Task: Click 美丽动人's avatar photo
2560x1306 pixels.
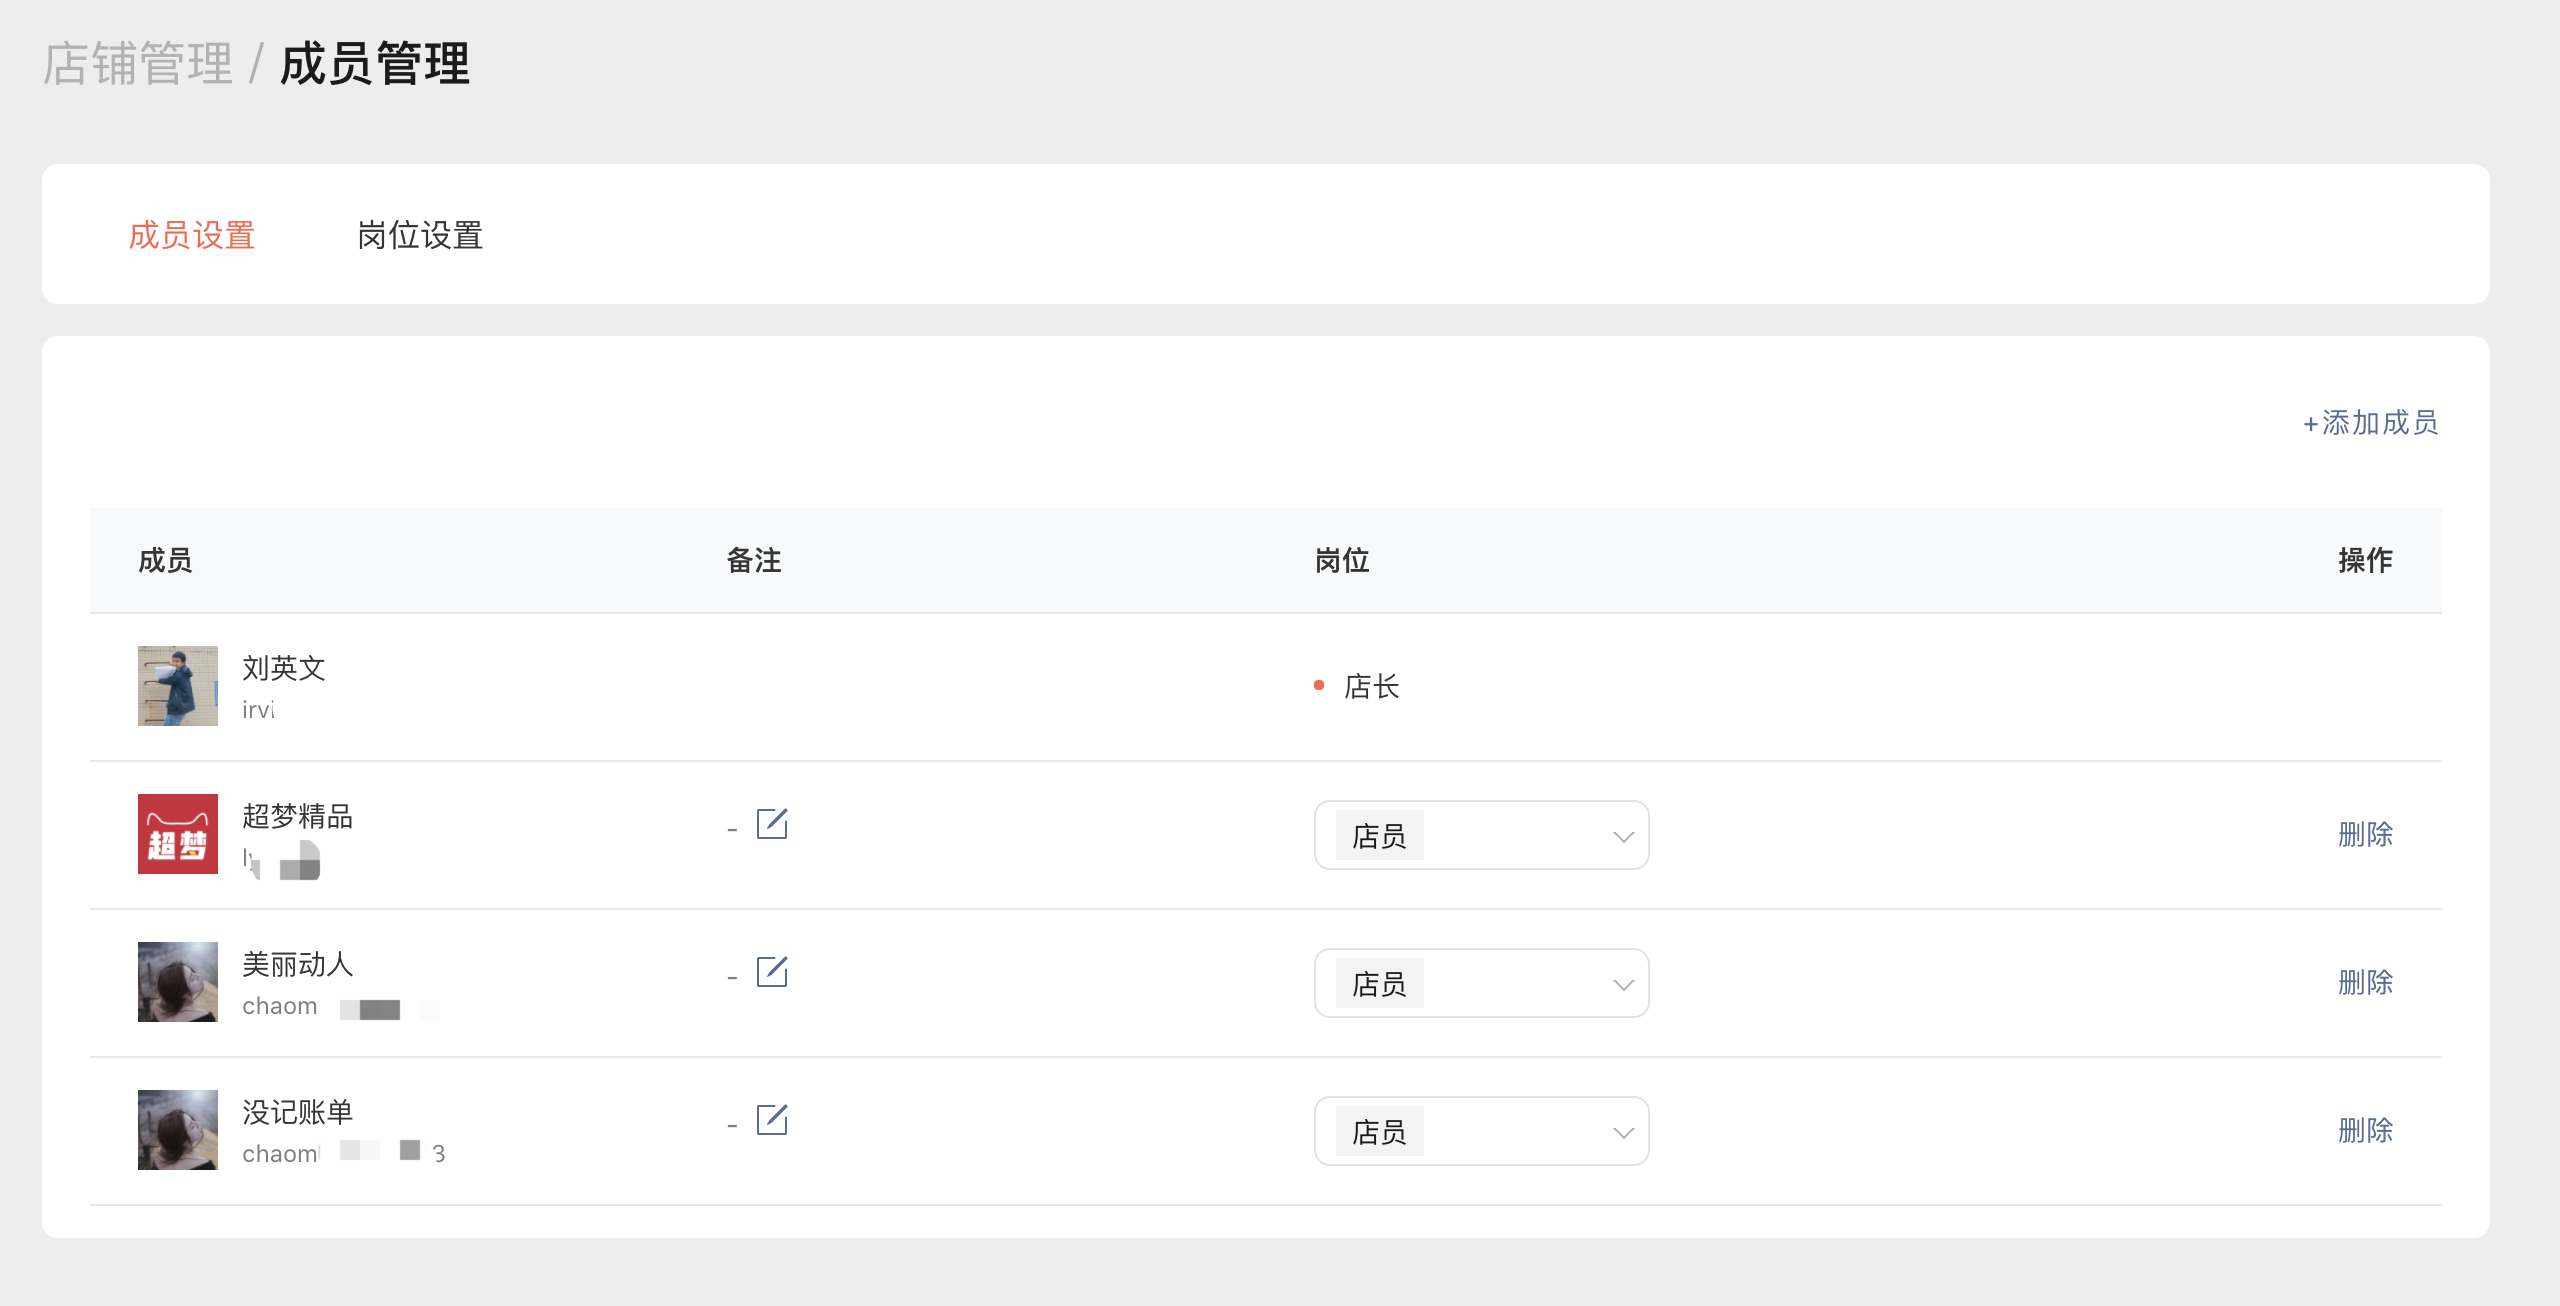Action: (x=178, y=982)
